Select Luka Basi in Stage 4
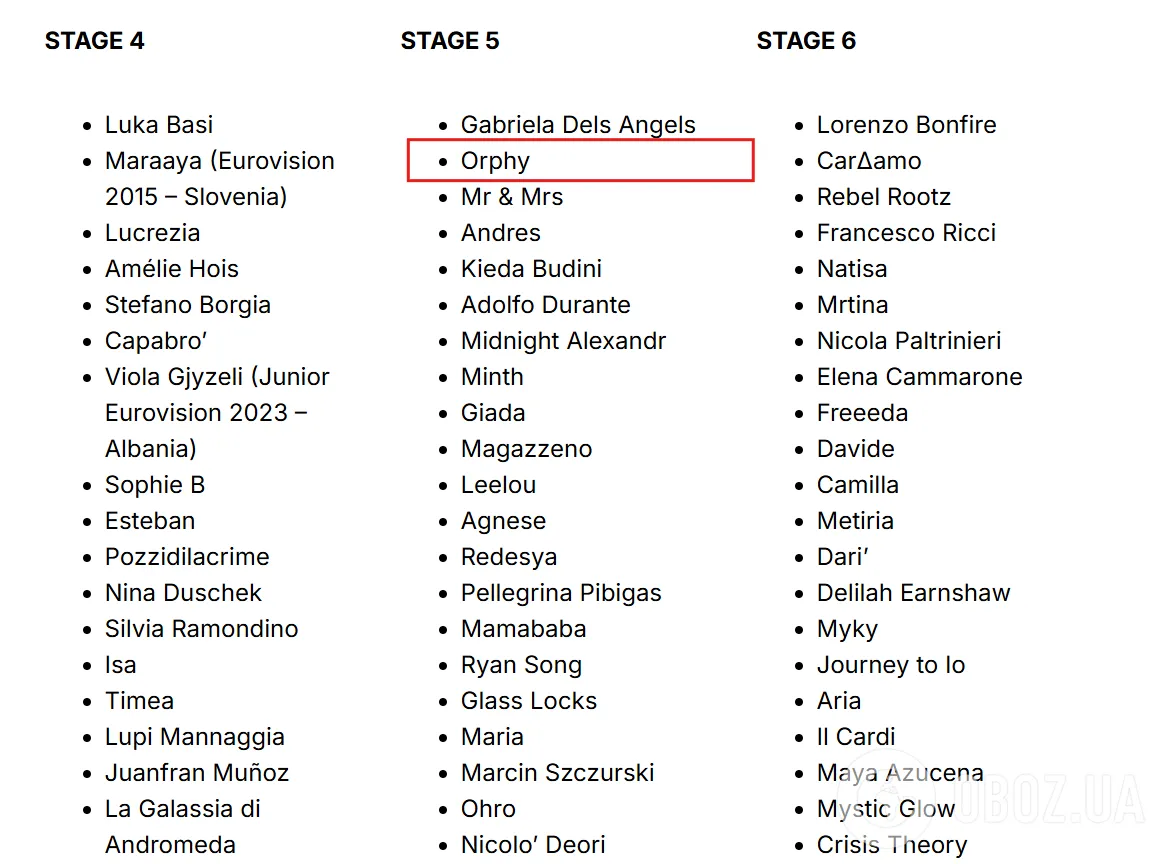Image resolution: width=1164 pixels, height=864 pixels. pos(159,125)
